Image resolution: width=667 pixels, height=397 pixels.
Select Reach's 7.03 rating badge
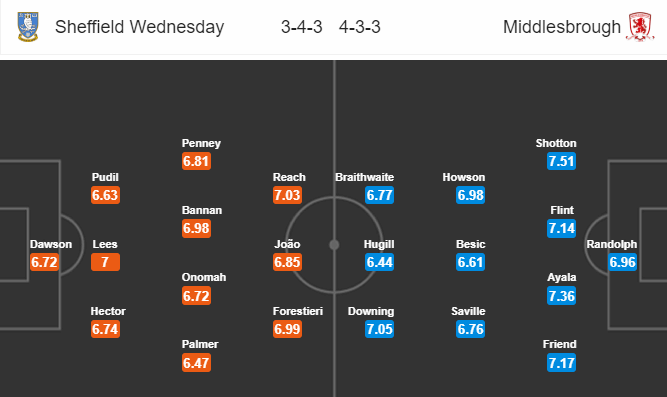pos(288,195)
